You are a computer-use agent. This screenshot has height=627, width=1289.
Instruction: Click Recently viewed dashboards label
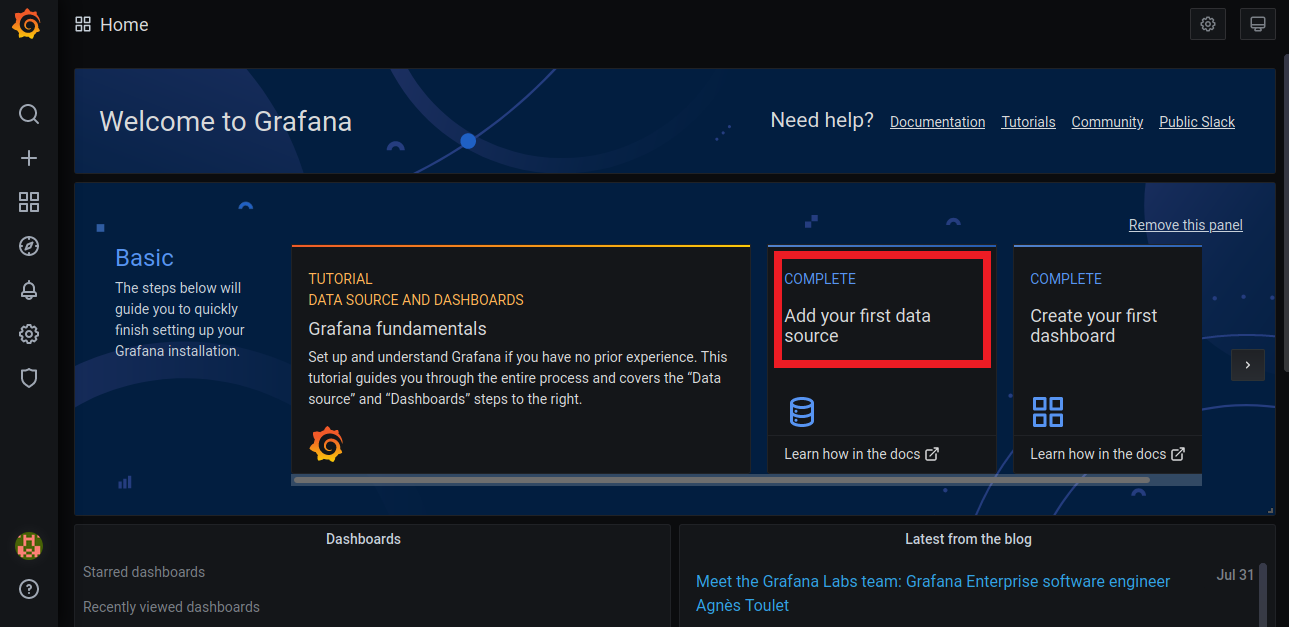point(171,607)
